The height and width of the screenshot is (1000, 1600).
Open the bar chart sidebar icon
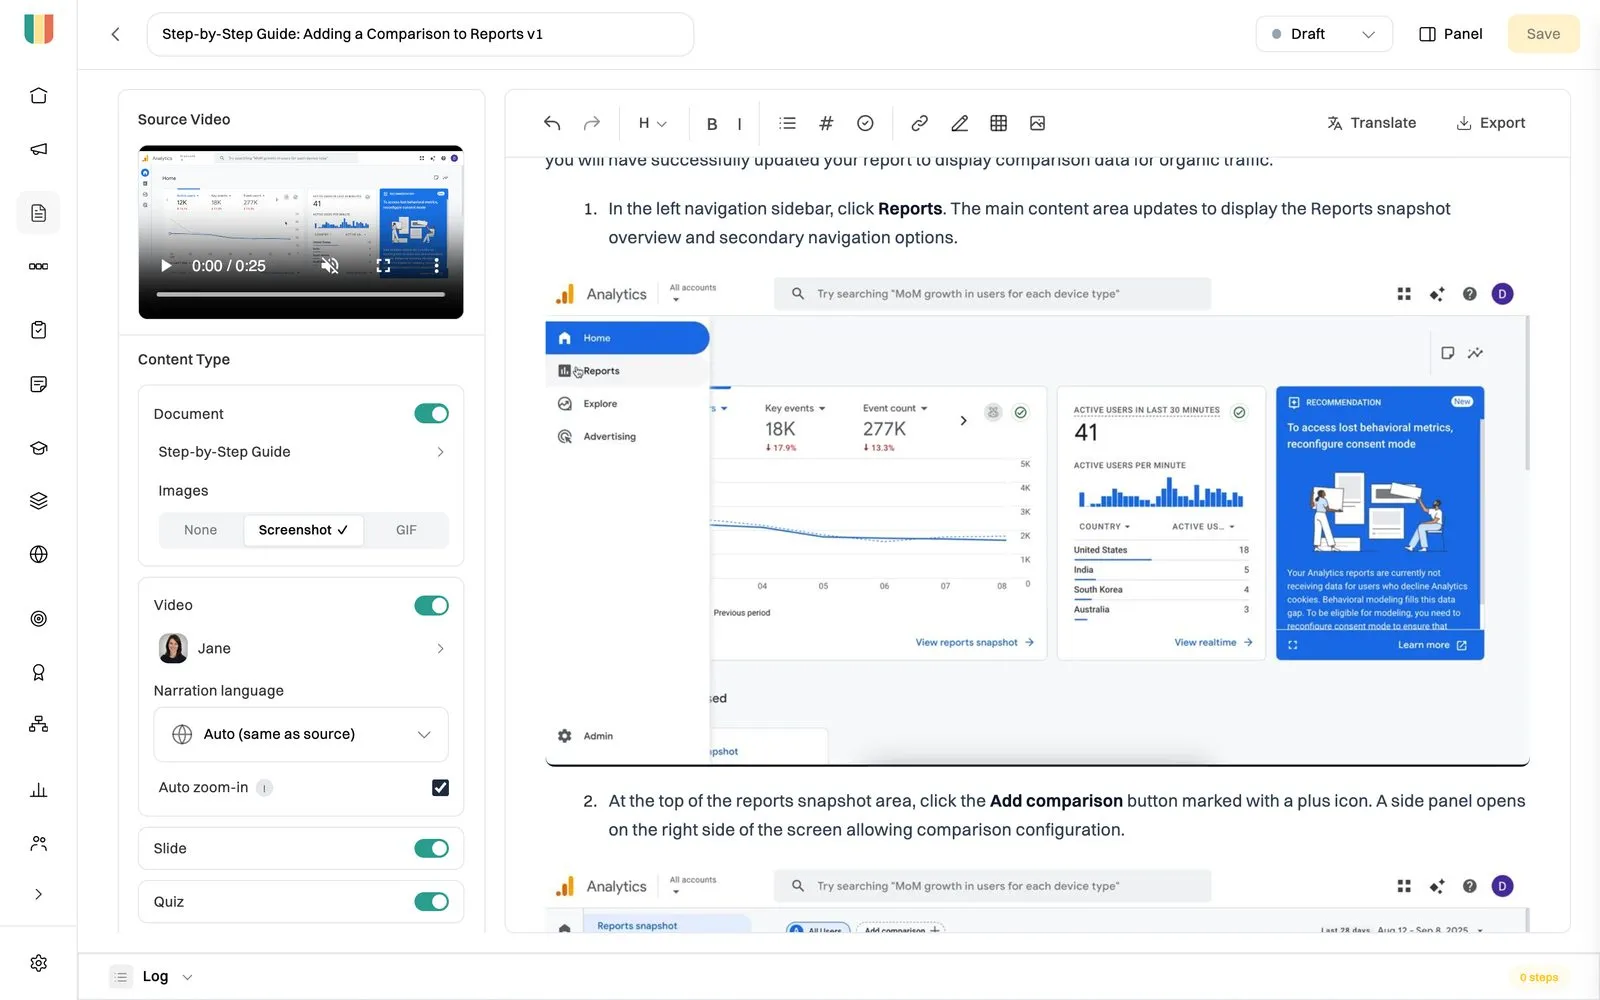click(x=38, y=790)
